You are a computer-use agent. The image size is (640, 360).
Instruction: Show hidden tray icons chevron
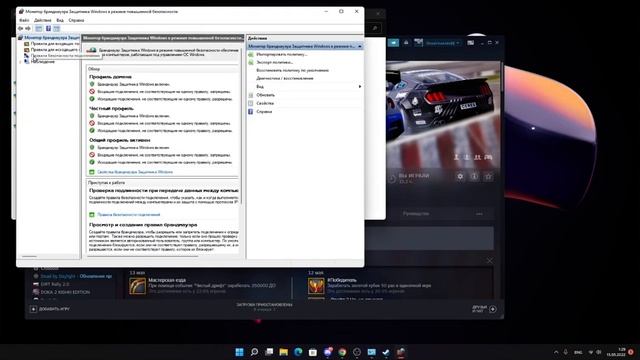(x=556, y=352)
